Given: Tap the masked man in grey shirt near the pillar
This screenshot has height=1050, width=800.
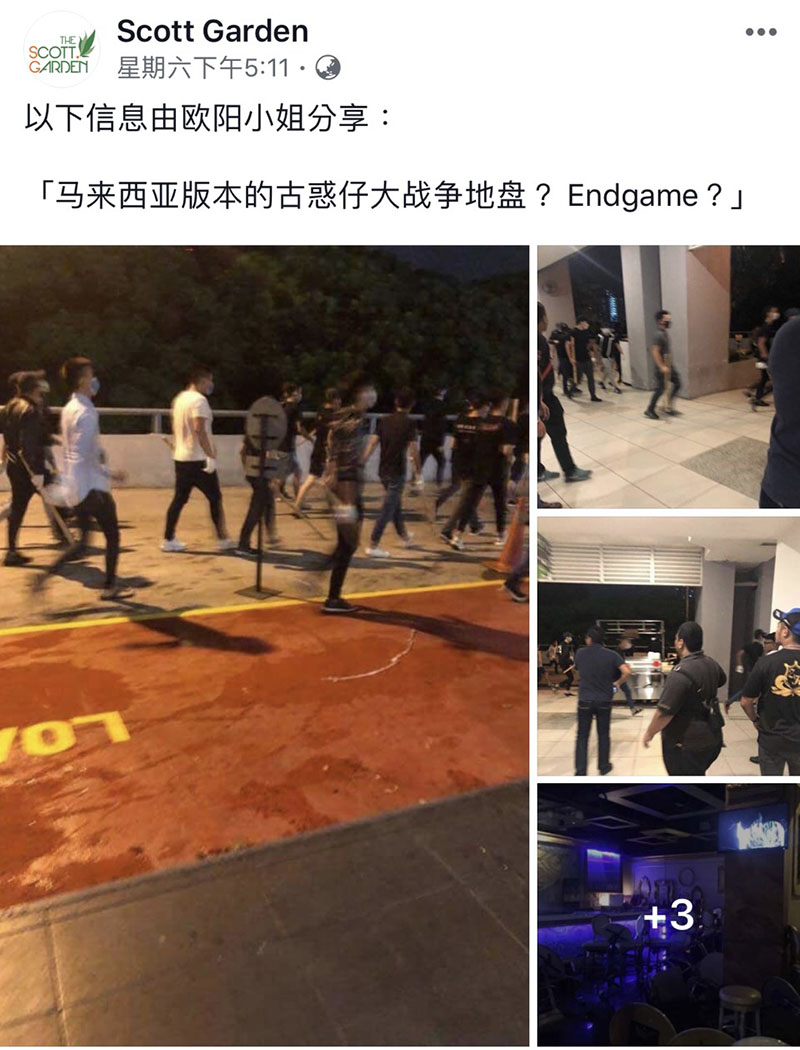Looking at the screenshot, I should point(661,363).
